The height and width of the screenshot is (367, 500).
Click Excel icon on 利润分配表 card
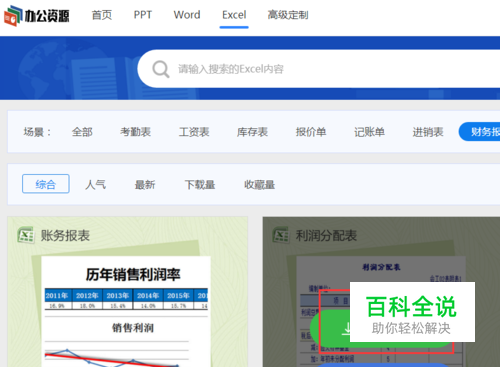coord(281,235)
